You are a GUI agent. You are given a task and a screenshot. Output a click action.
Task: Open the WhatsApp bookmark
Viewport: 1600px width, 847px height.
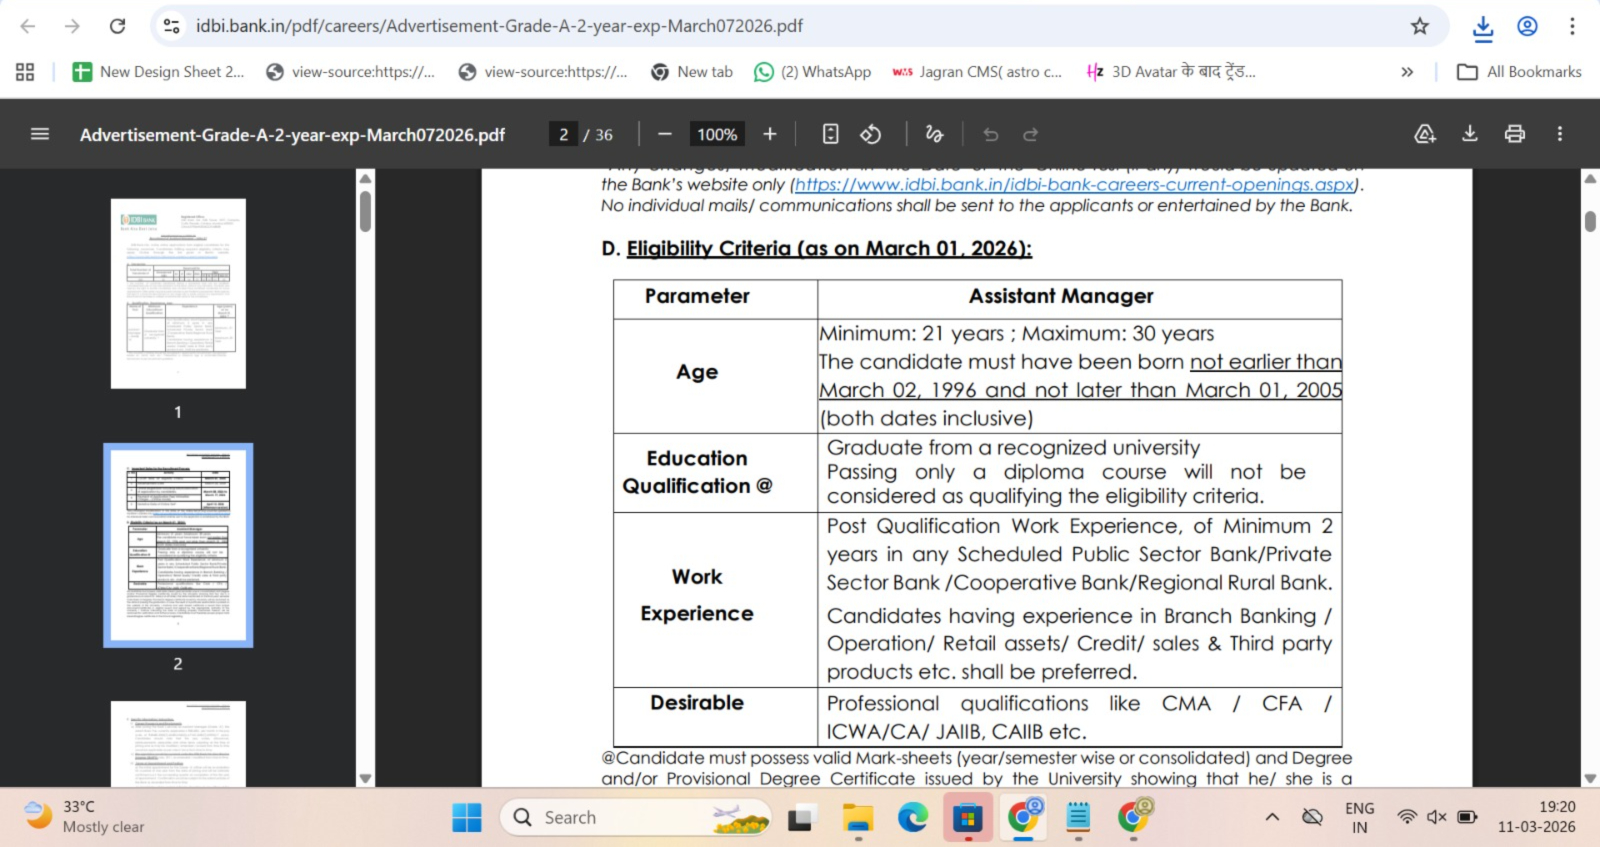pos(813,72)
